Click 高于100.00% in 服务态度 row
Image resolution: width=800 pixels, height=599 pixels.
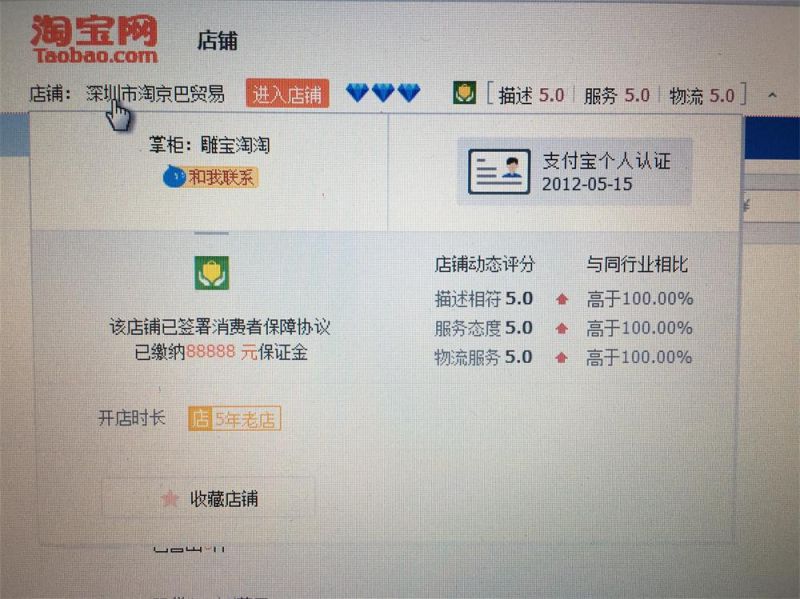[x=639, y=328]
